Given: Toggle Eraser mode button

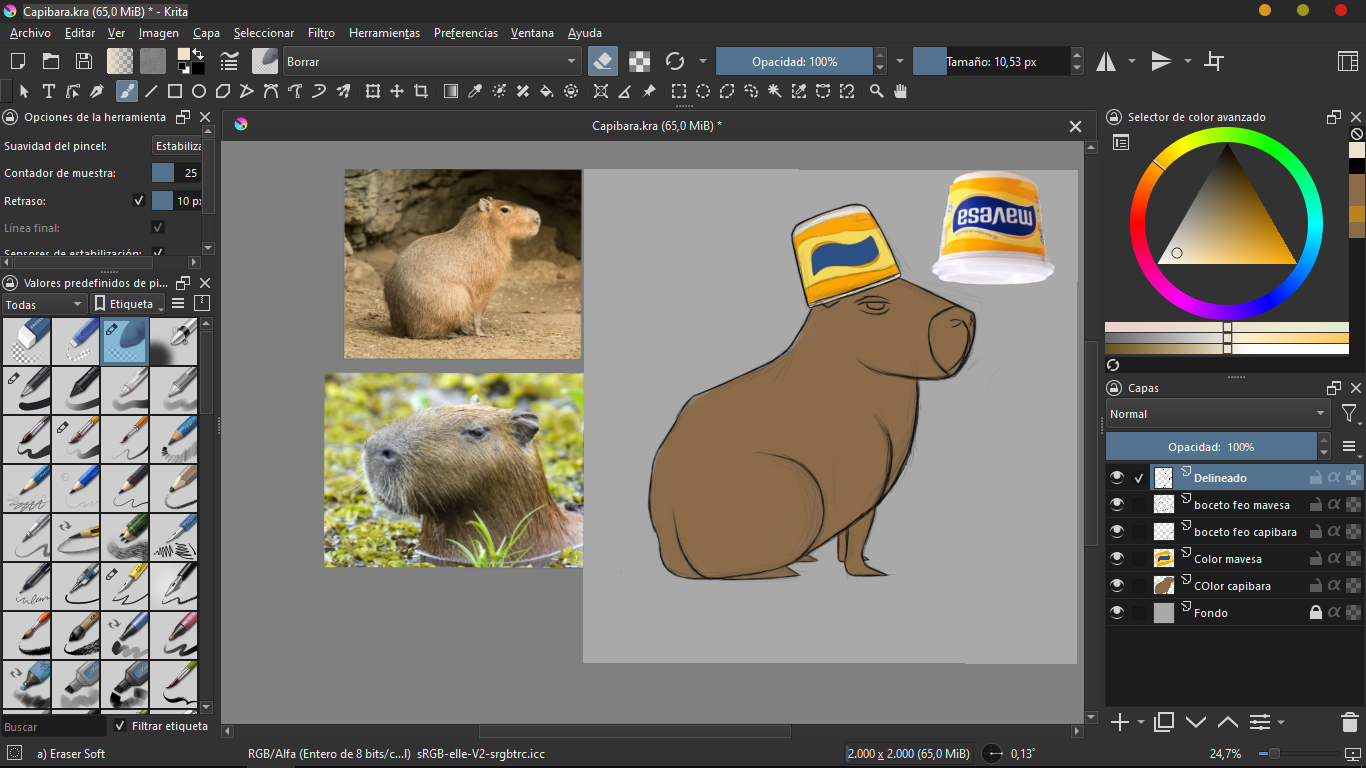Looking at the screenshot, I should (603, 61).
